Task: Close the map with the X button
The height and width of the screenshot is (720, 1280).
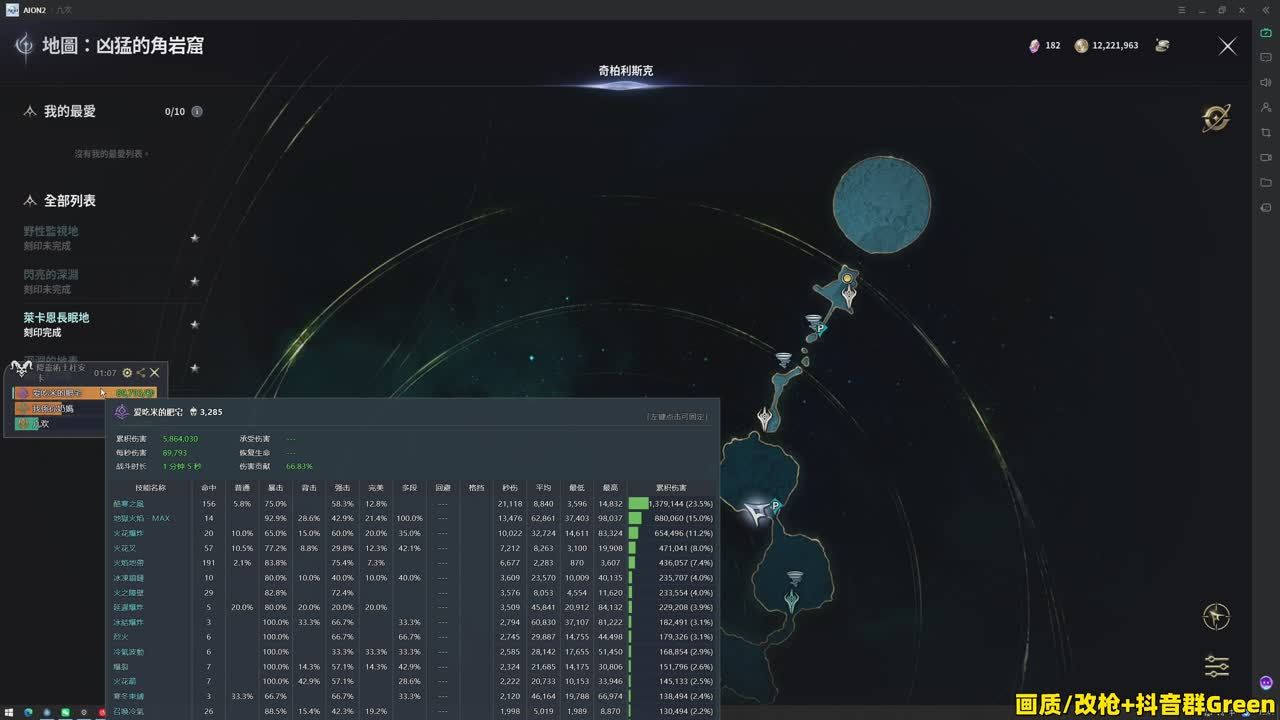Action: [1228, 46]
